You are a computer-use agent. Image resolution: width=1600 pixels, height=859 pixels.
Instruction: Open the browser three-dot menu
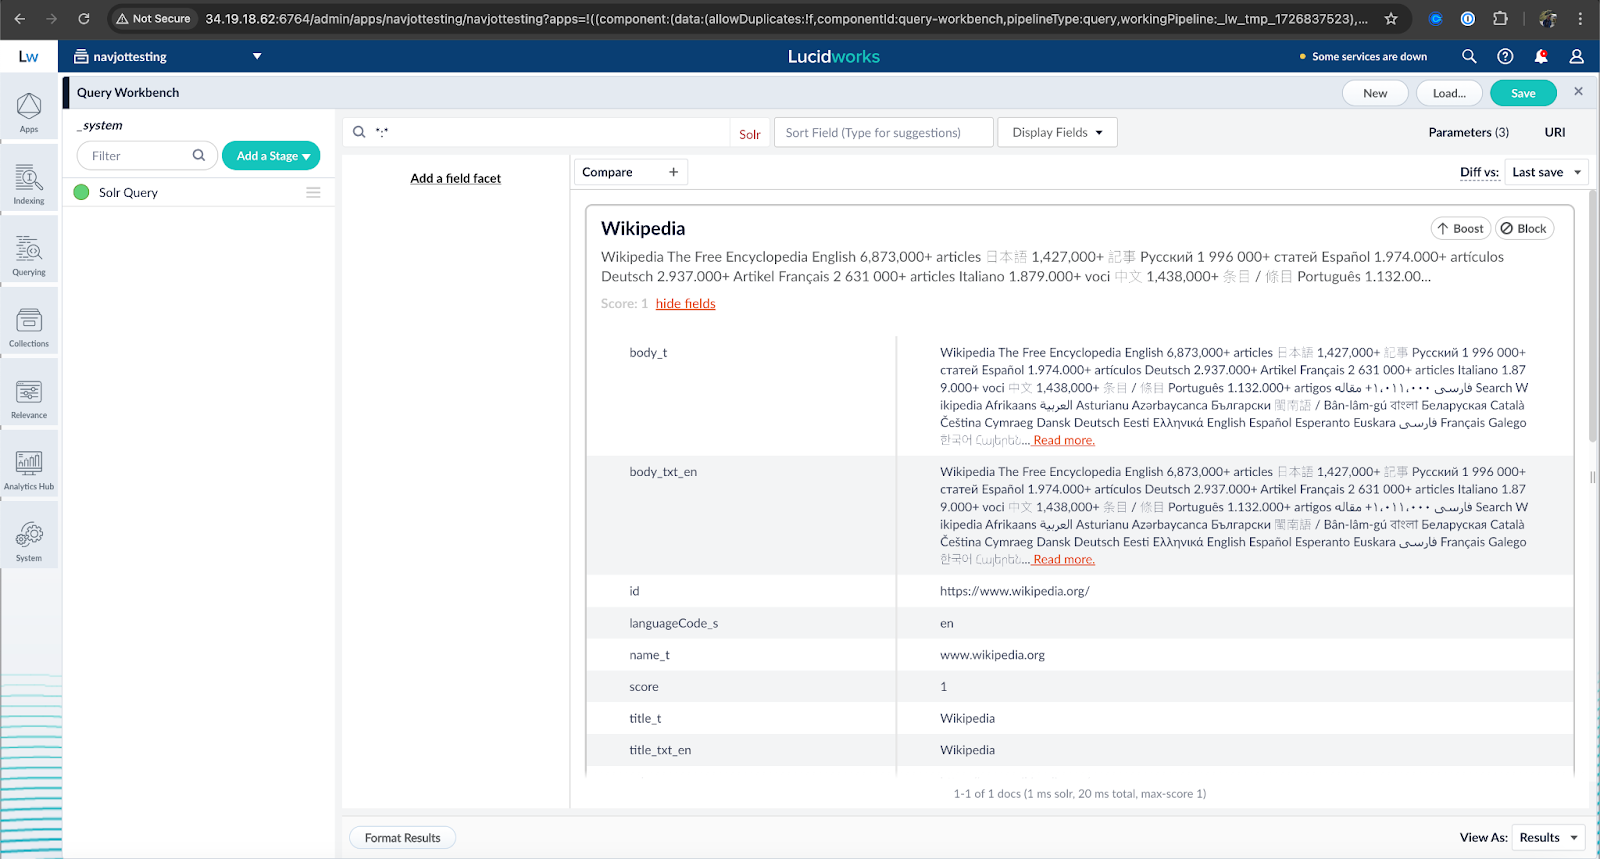1580,18
